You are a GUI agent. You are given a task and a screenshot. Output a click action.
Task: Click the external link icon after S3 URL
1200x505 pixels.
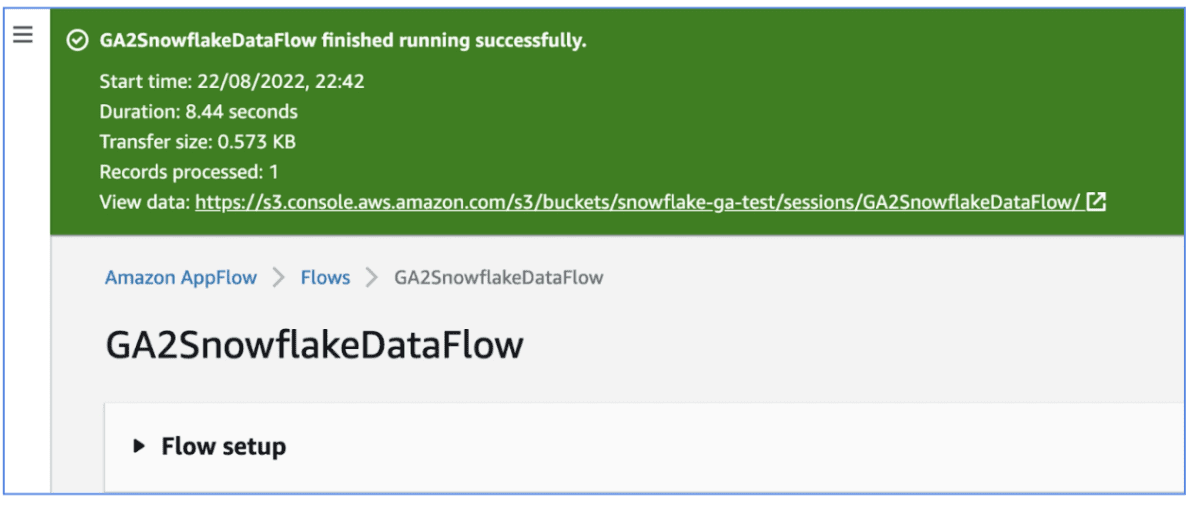click(1096, 202)
